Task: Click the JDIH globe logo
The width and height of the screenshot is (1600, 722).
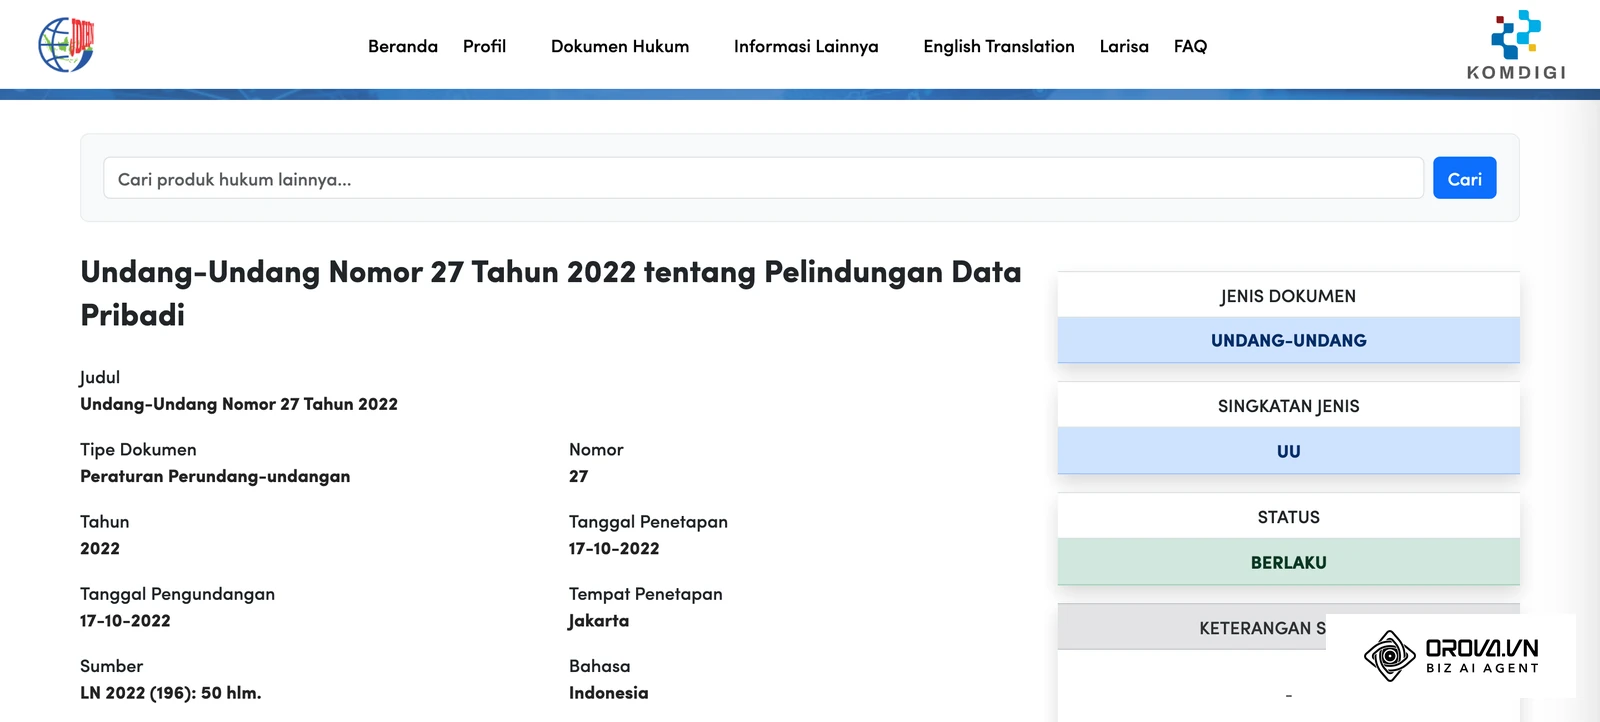Action: 66,45
